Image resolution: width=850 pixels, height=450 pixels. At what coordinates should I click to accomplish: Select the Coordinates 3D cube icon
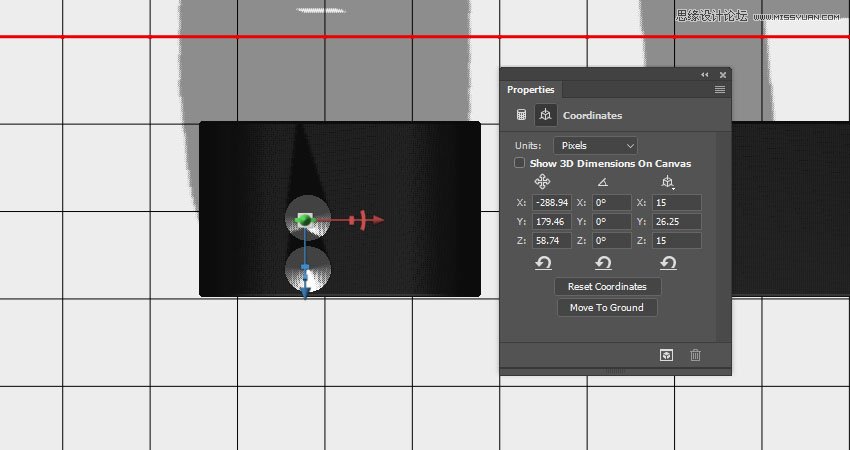tap(545, 115)
